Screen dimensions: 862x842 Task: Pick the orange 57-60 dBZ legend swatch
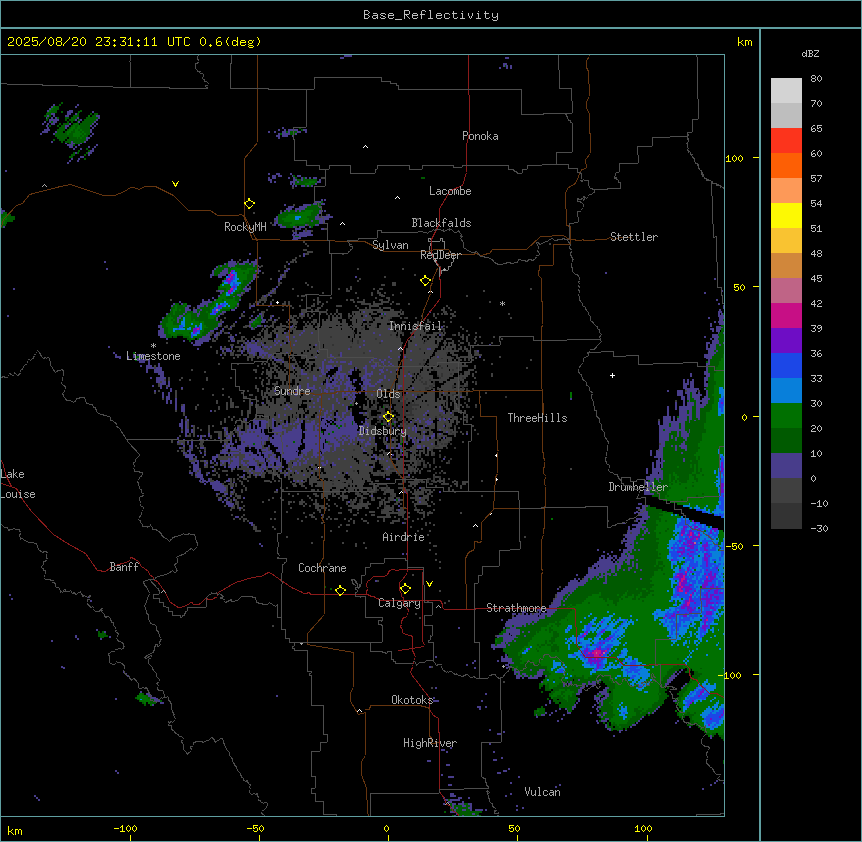786,165
